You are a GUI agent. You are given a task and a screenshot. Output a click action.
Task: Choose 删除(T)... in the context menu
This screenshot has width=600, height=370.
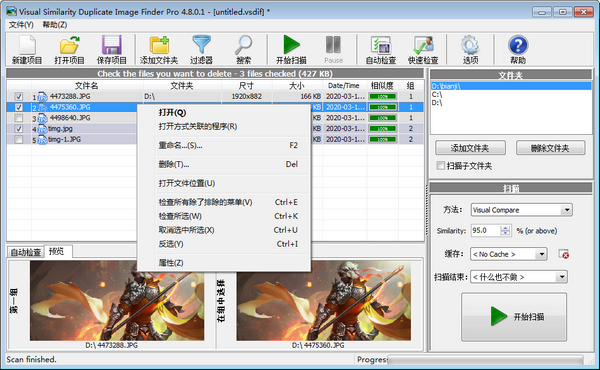pos(223,164)
